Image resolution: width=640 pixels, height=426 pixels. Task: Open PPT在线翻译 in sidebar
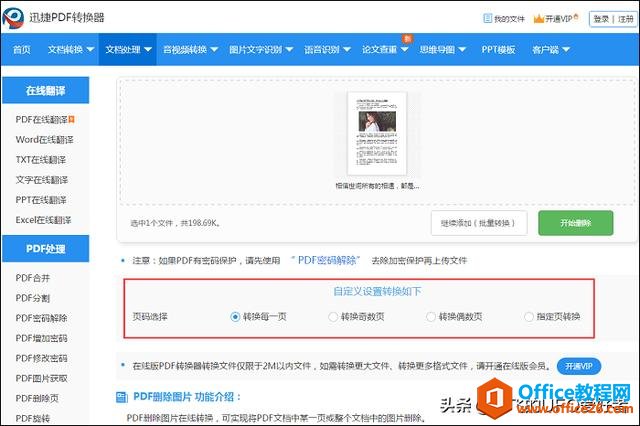40,200
